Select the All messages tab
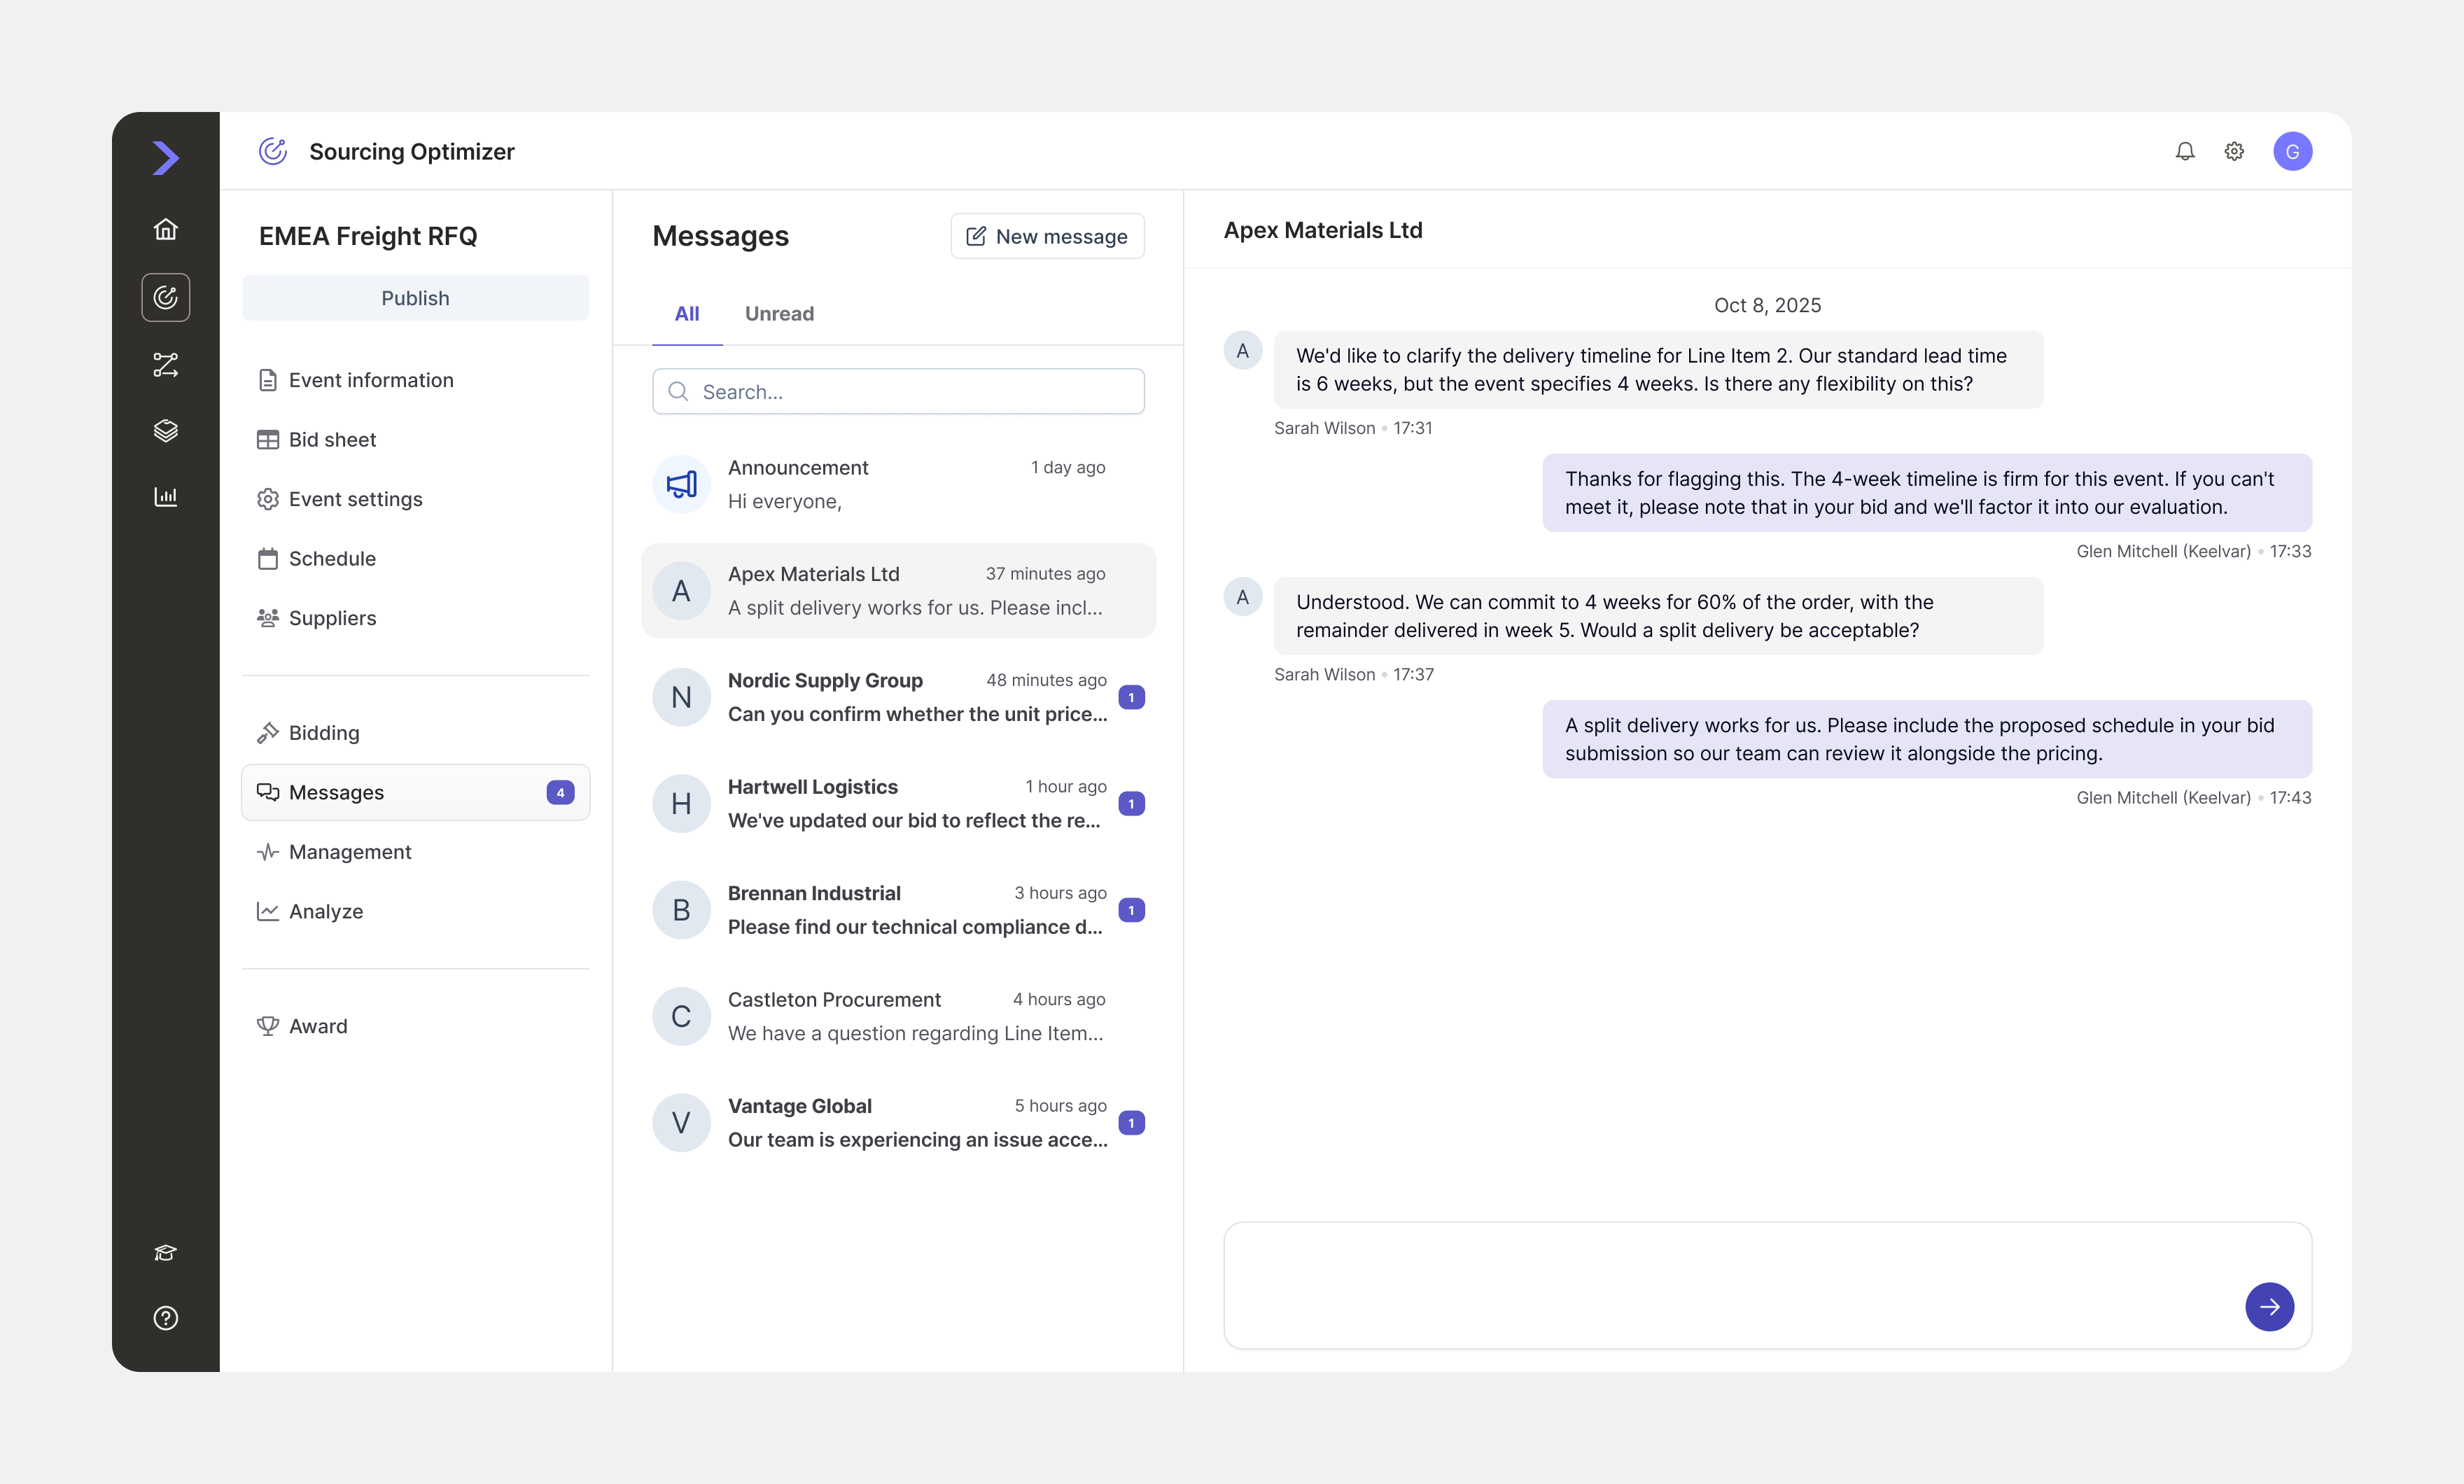The width and height of the screenshot is (2464, 1484). pyautogui.click(x=687, y=314)
